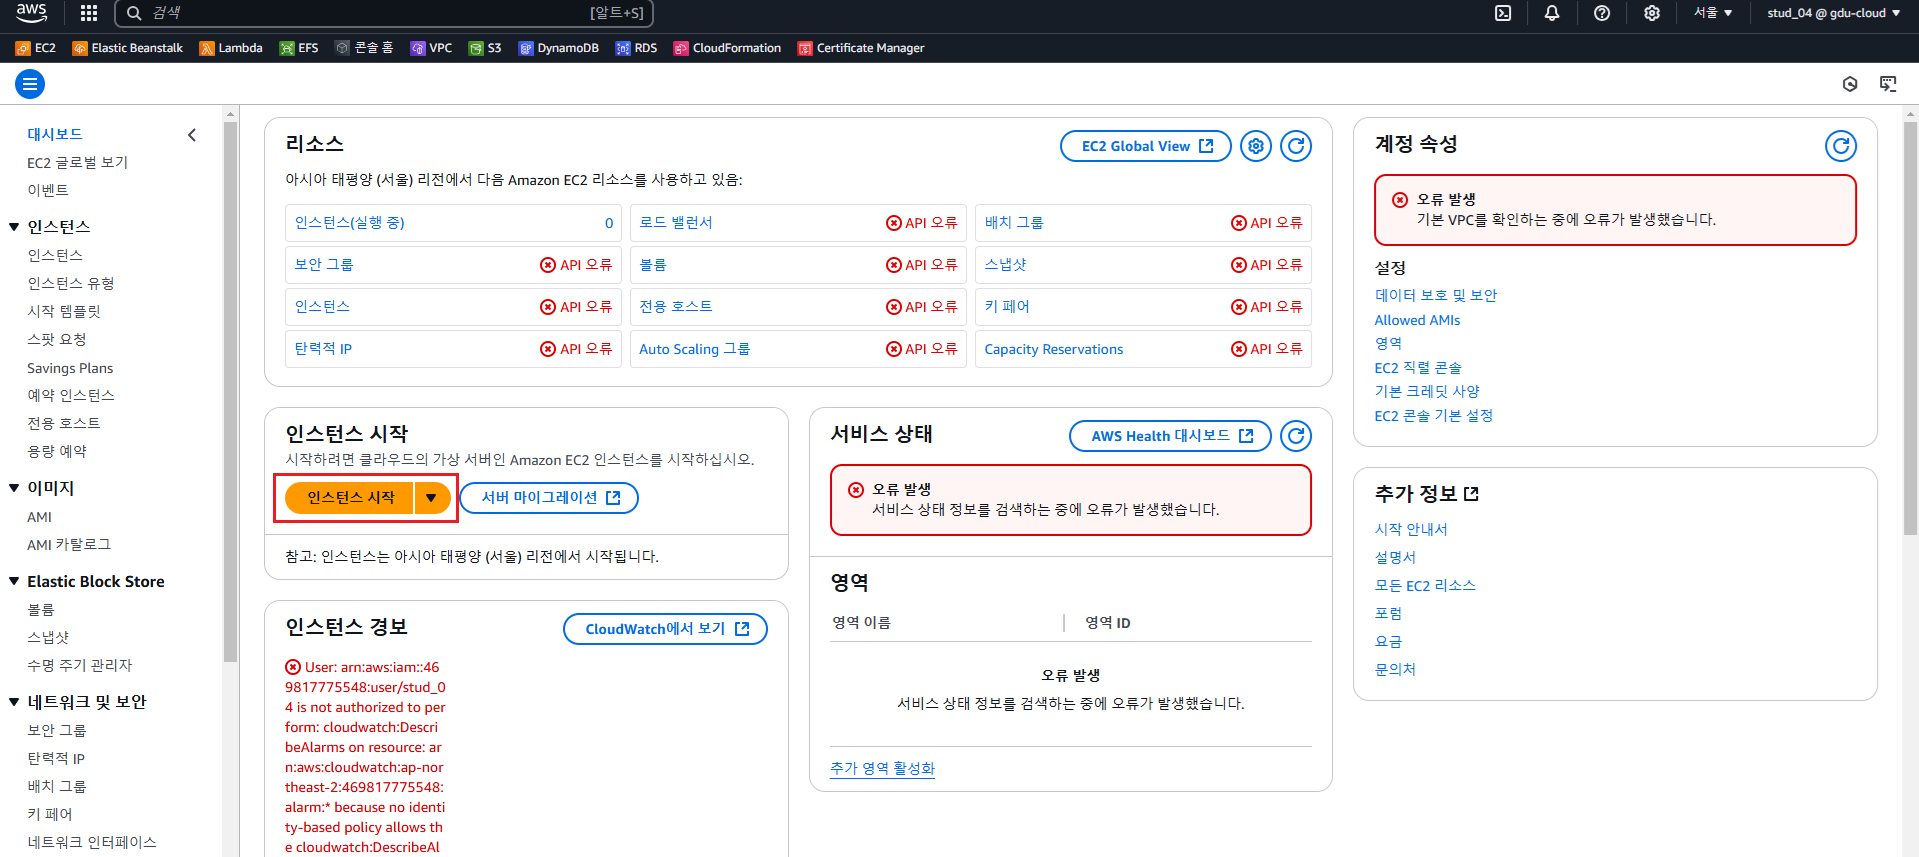Refresh the 서비스 상태 panel
The height and width of the screenshot is (857, 1919).
(1296, 436)
